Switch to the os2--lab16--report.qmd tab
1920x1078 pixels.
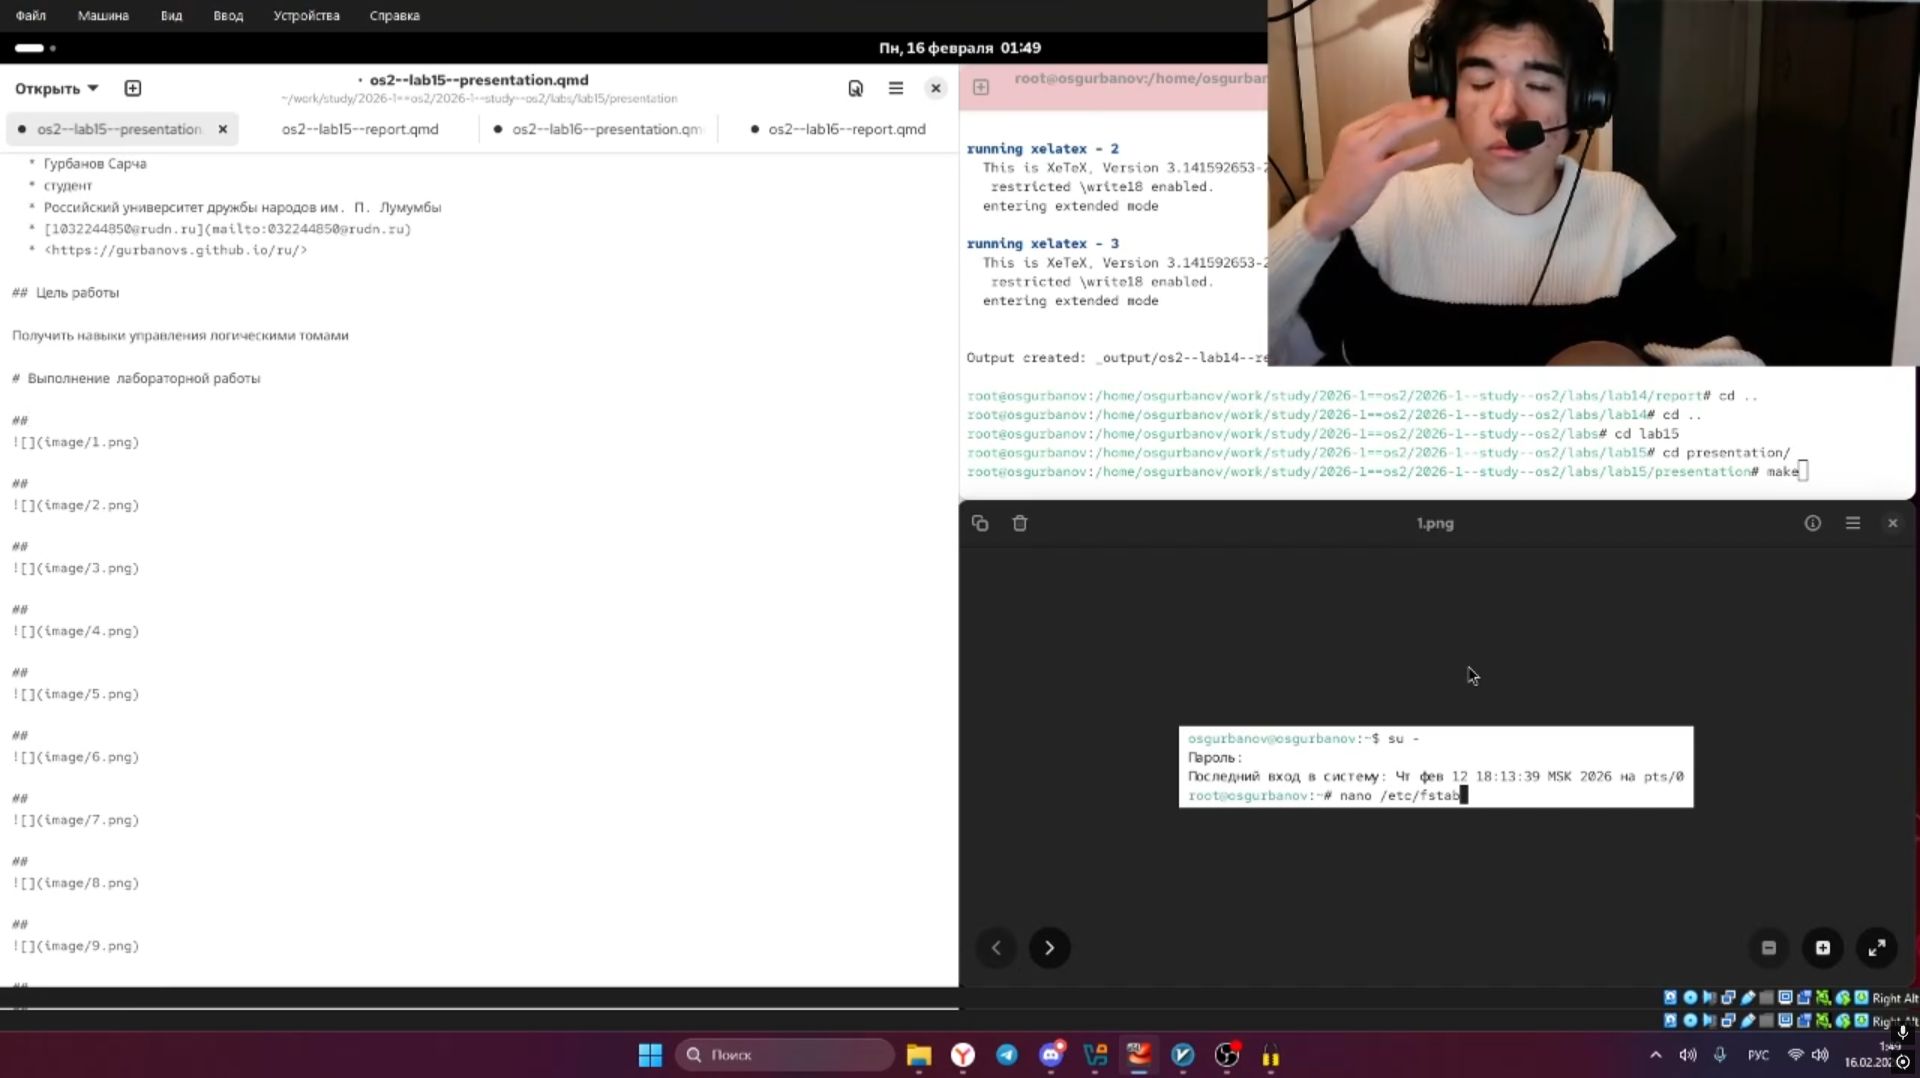(x=838, y=129)
